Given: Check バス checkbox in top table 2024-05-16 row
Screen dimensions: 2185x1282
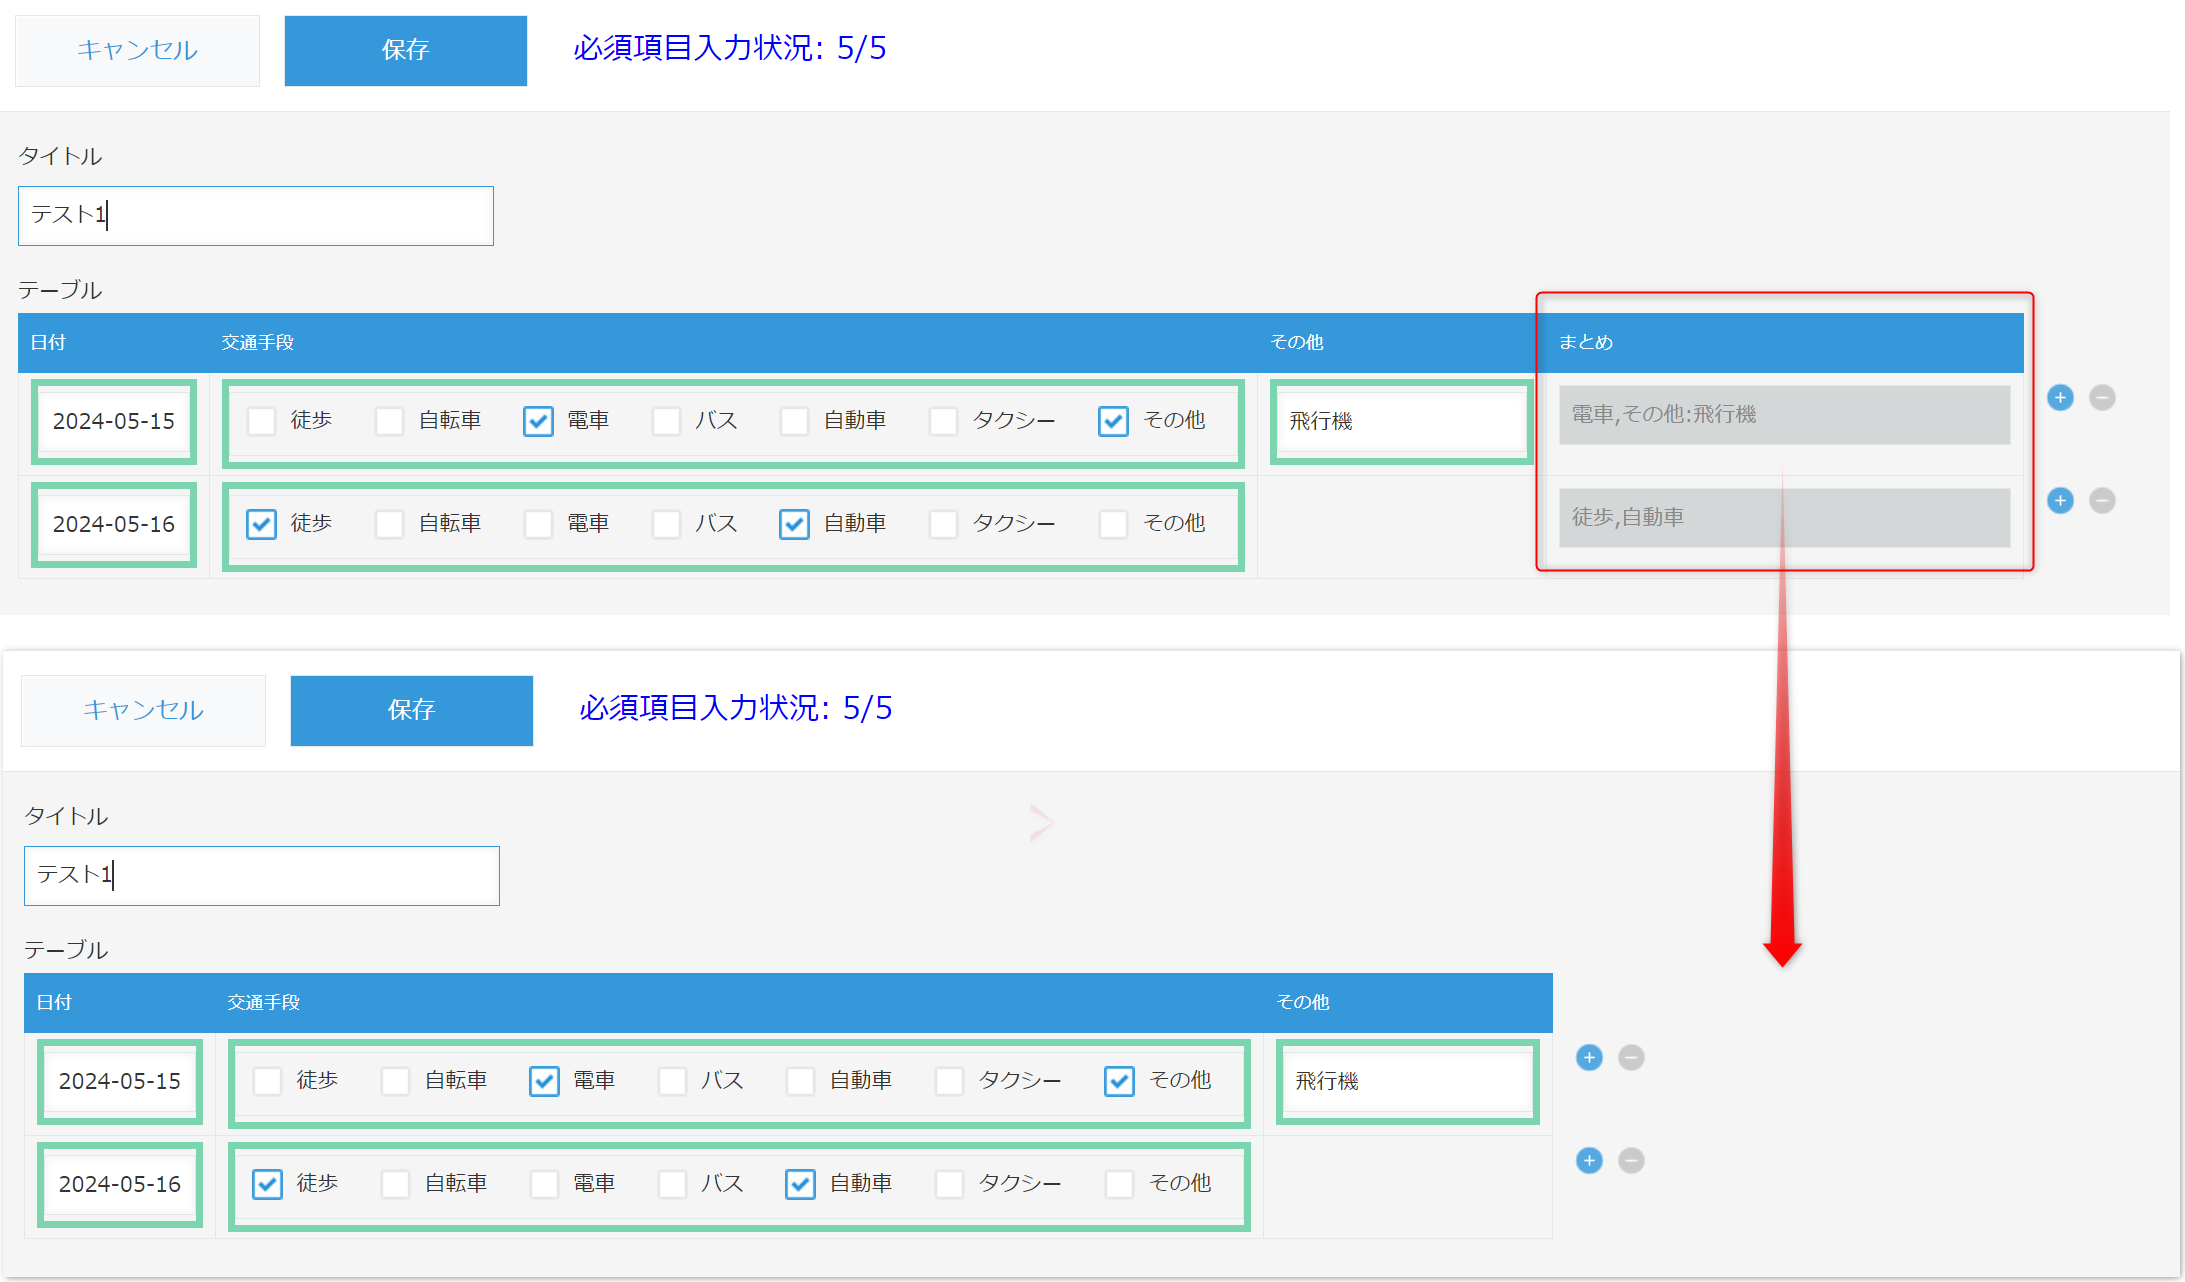Looking at the screenshot, I should coord(666,524).
